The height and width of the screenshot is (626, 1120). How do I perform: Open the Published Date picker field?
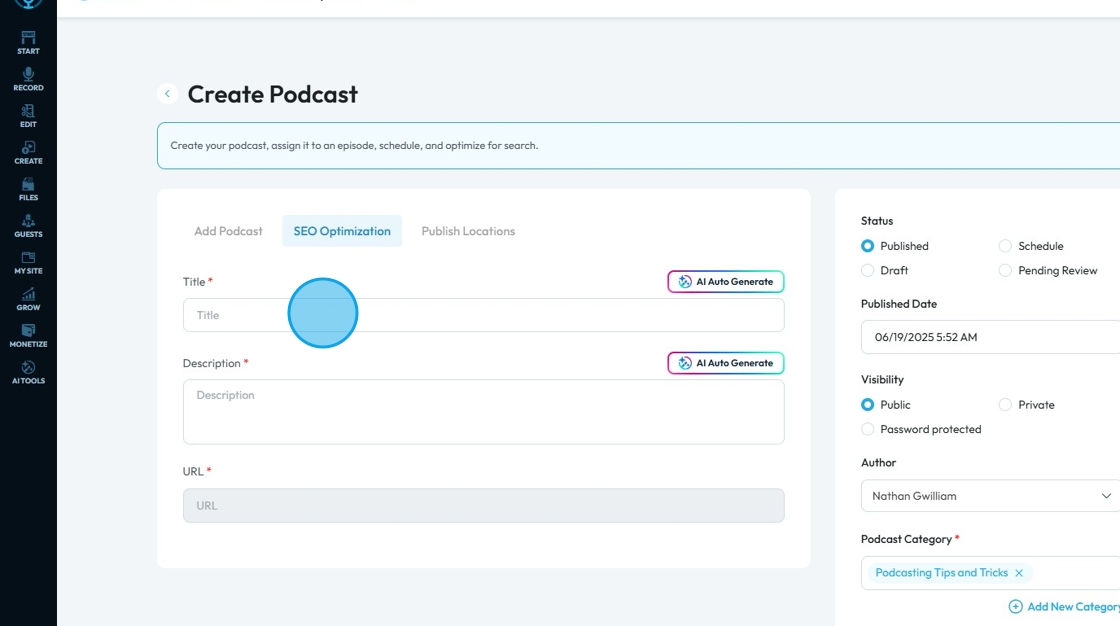click(x=990, y=337)
